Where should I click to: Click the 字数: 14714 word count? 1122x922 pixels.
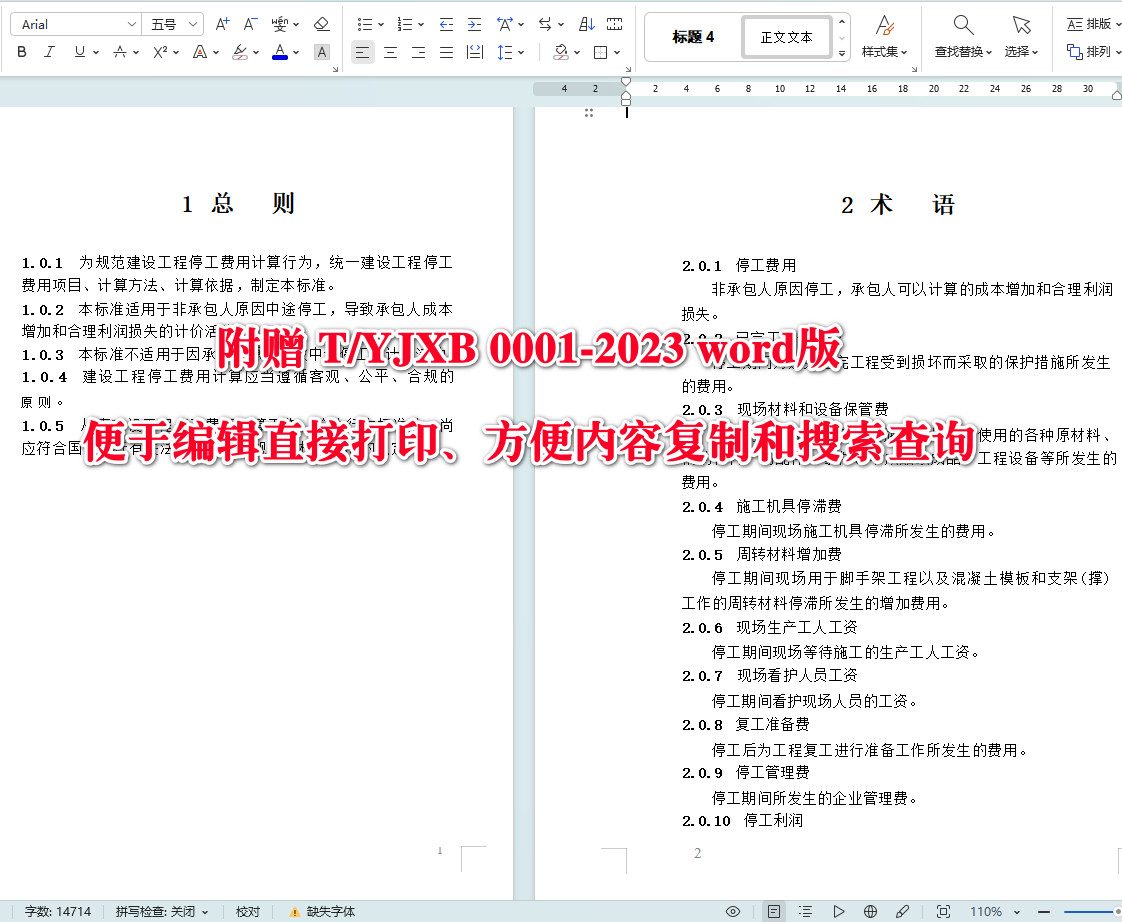tap(57, 911)
